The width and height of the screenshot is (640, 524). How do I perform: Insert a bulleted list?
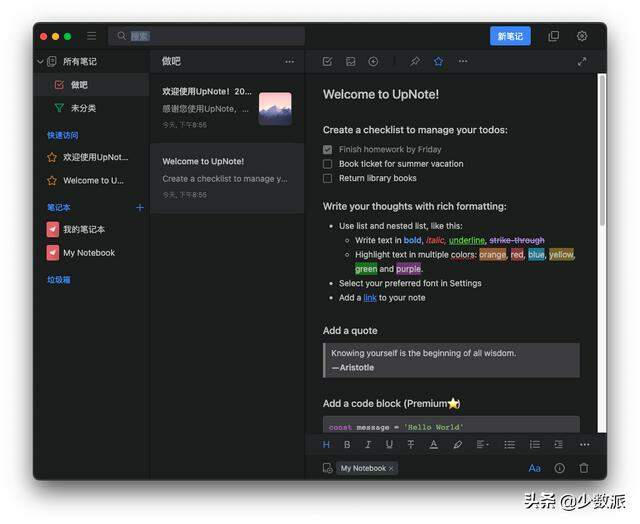pyautogui.click(x=509, y=445)
